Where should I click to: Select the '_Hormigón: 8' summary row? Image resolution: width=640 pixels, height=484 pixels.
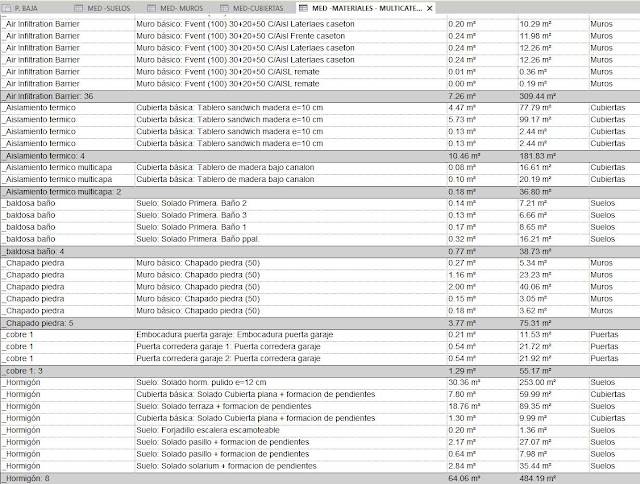[320, 478]
